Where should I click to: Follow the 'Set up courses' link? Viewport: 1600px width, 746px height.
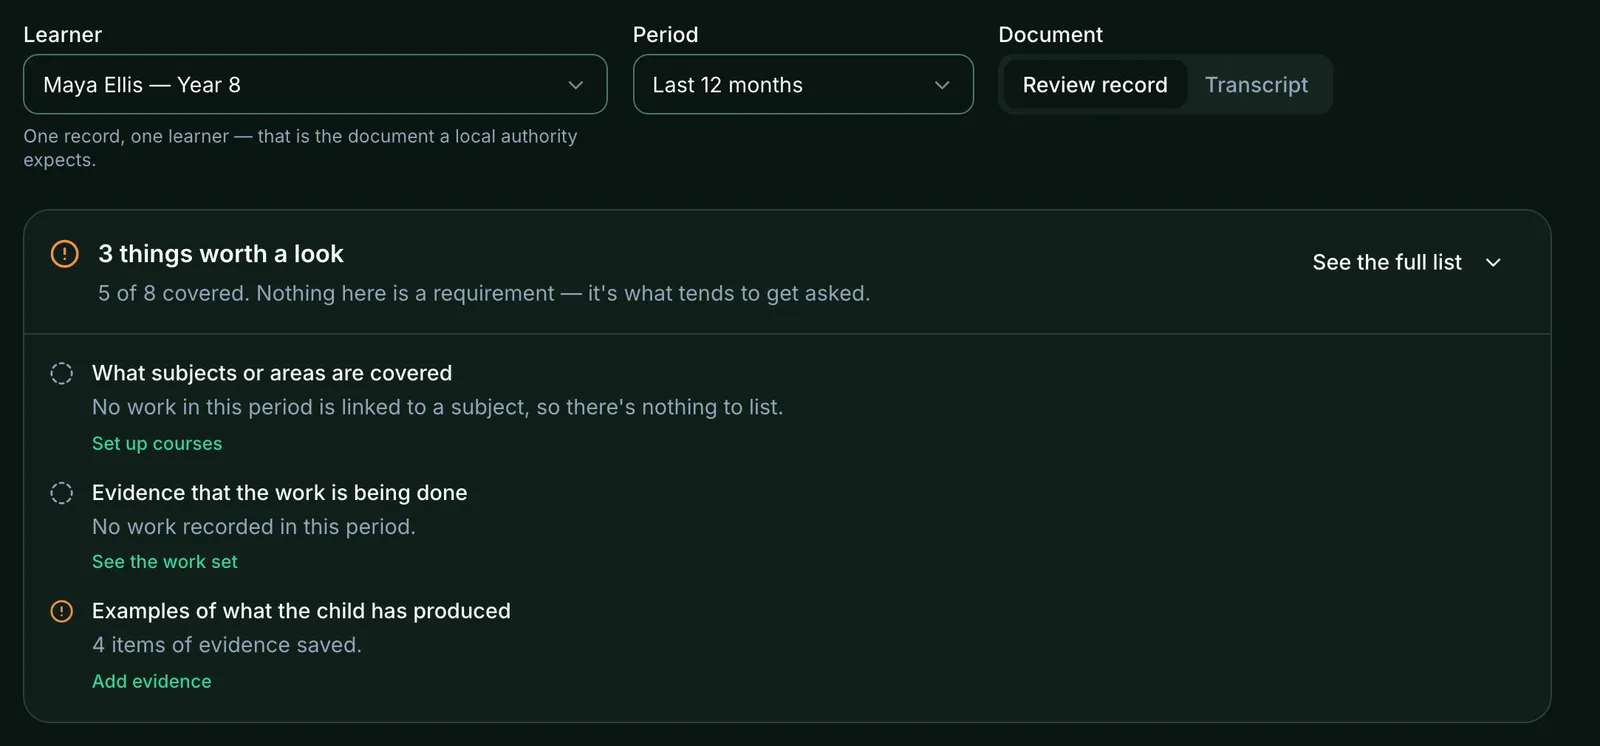tap(157, 443)
